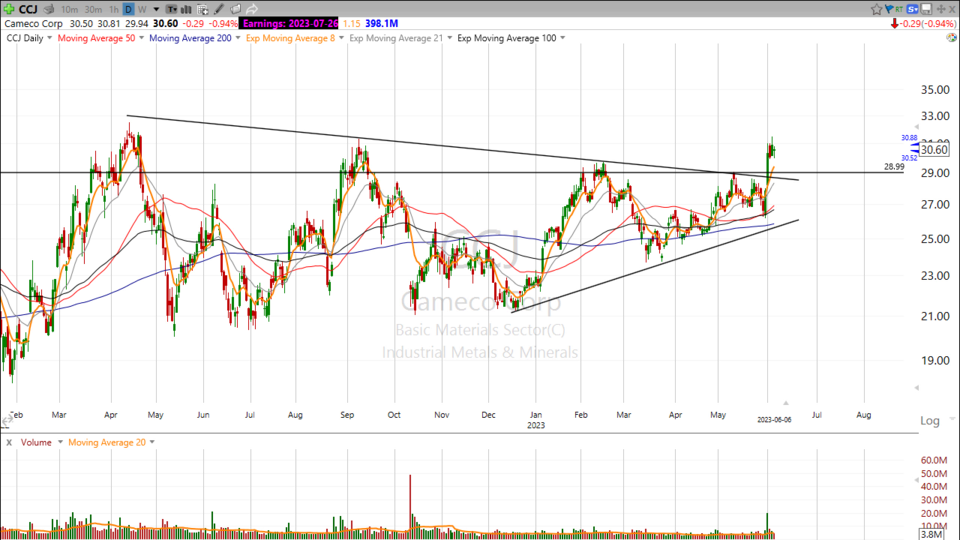
Task: Click the Aug label on time axis
Action: pos(863,414)
